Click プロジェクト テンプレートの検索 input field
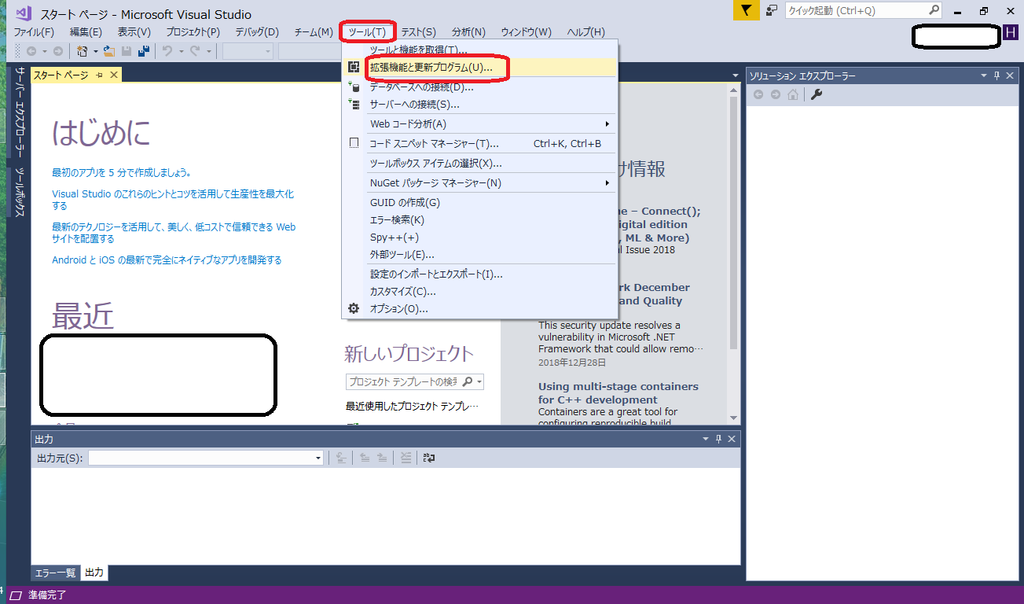1024x604 pixels. (x=403, y=381)
